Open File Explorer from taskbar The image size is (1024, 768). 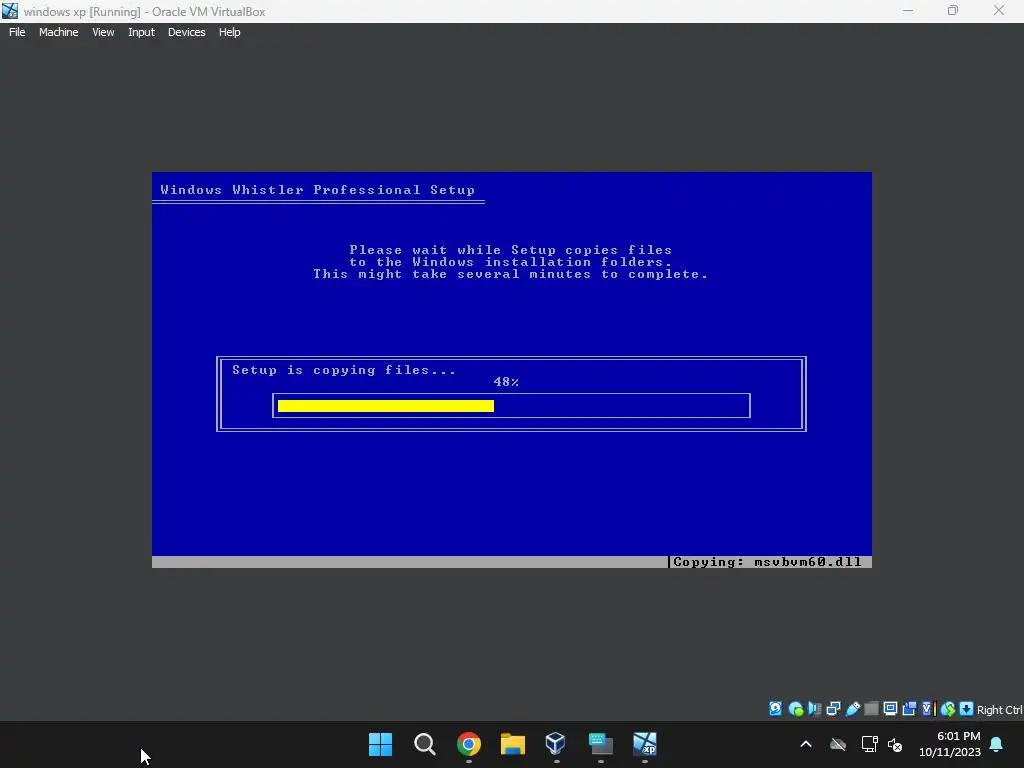(x=513, y=744)
